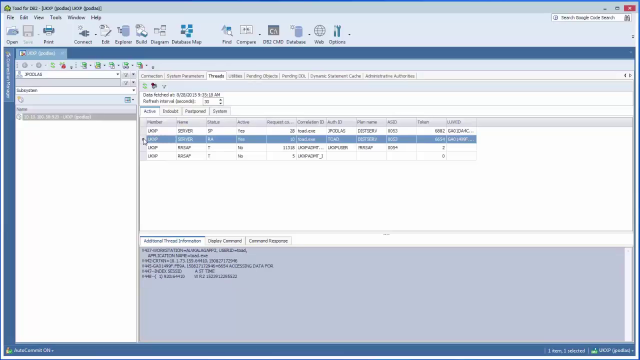Switch to the Pending Objects tab
Viewport: 640px width, 360px height.
pyautogui.click(x=262, y=76)
